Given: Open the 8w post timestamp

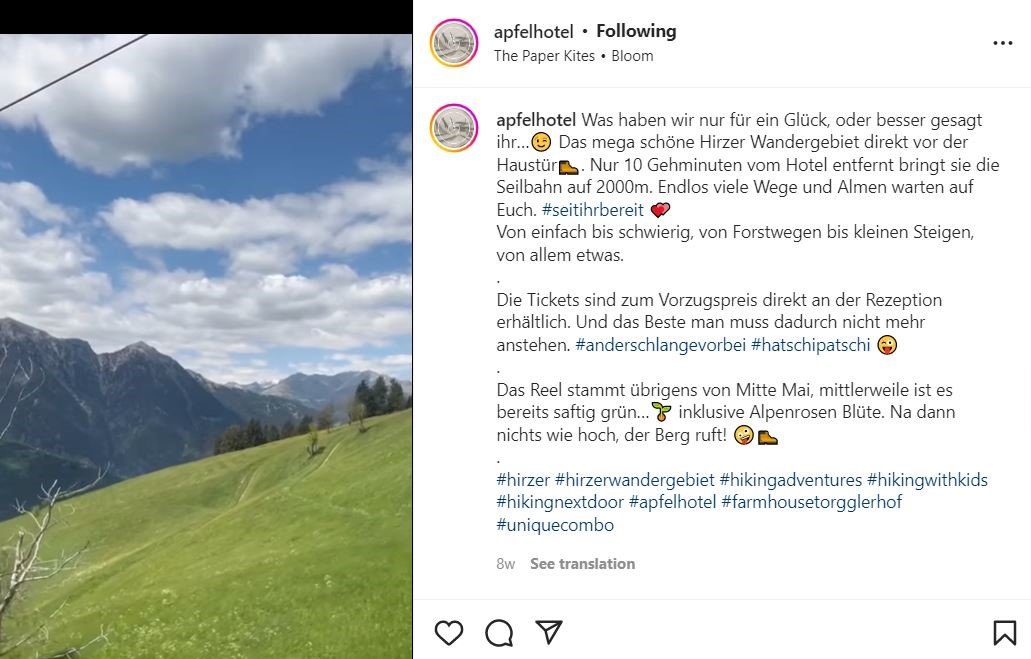Looking at the screenshot, I should (506, 564).
